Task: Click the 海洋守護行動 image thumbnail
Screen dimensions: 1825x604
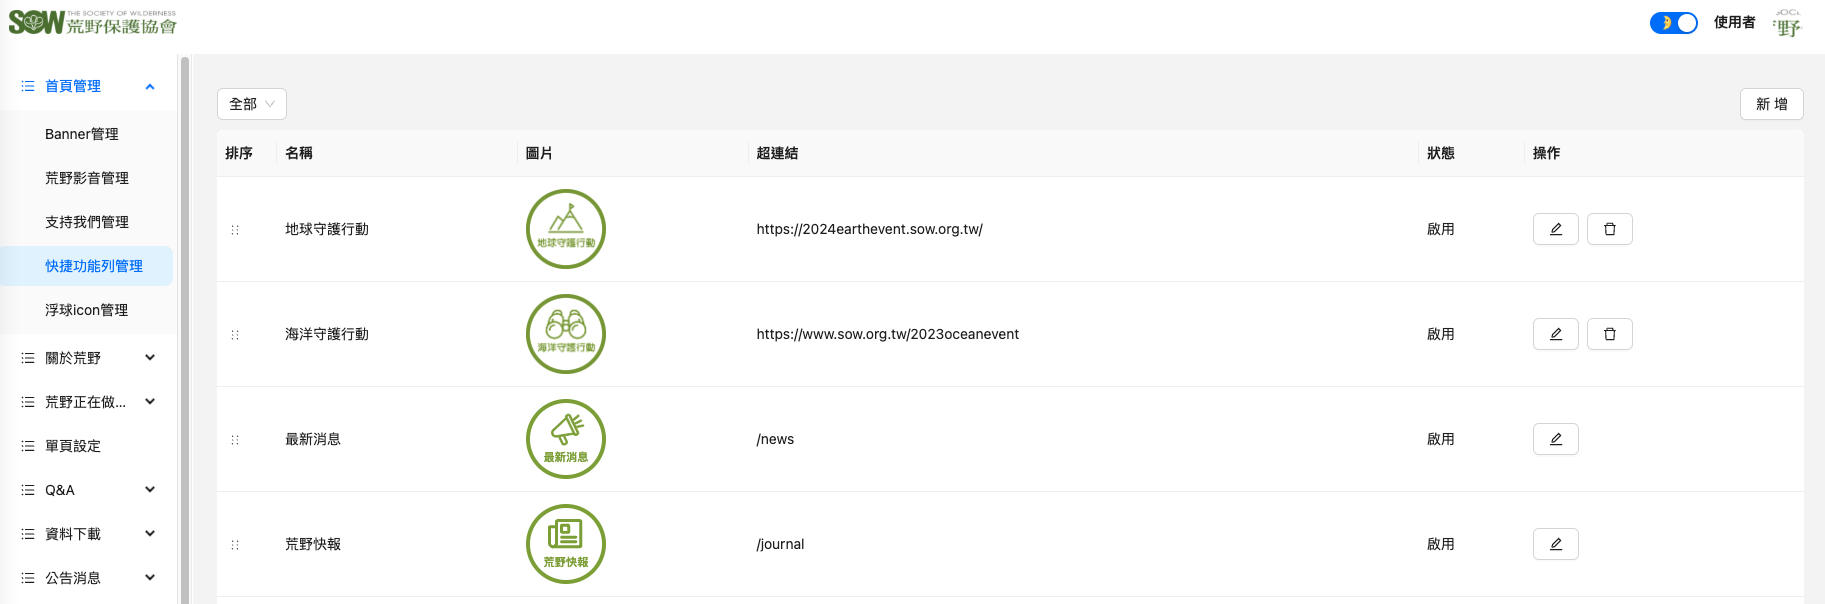Action: [566, 334]
